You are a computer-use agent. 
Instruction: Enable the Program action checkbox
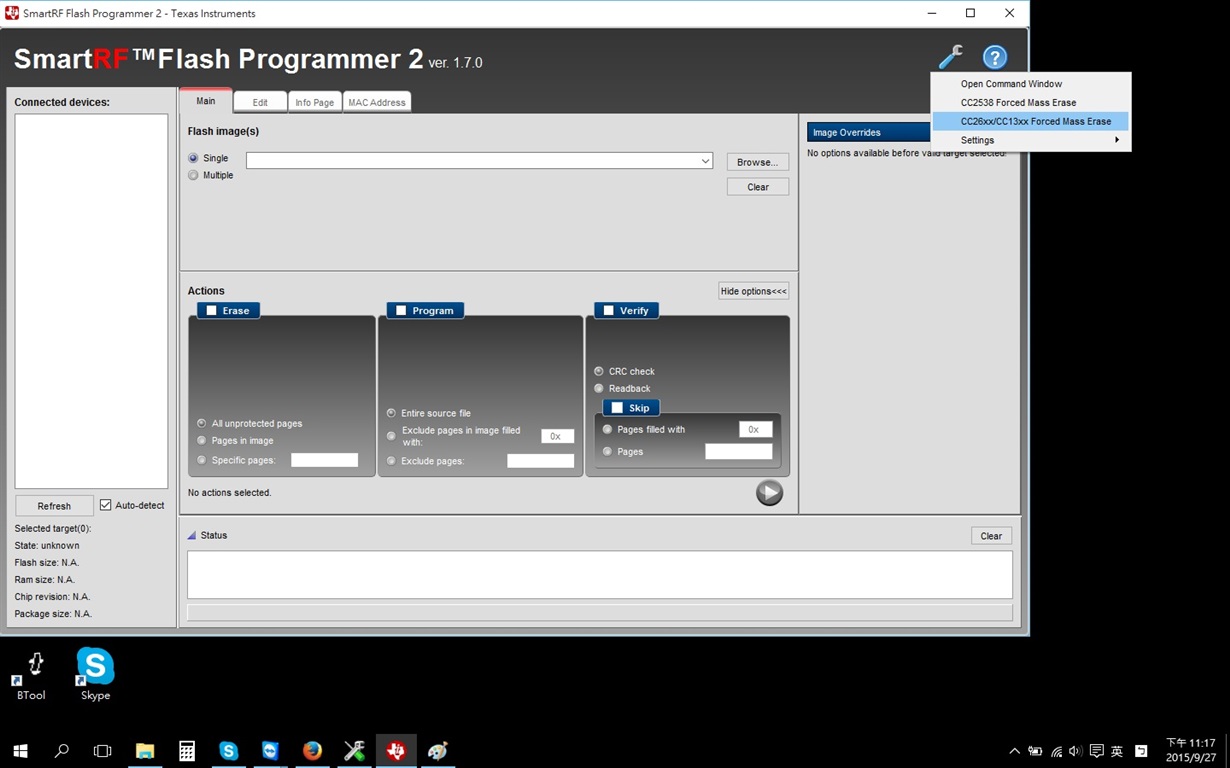[401, 311]
